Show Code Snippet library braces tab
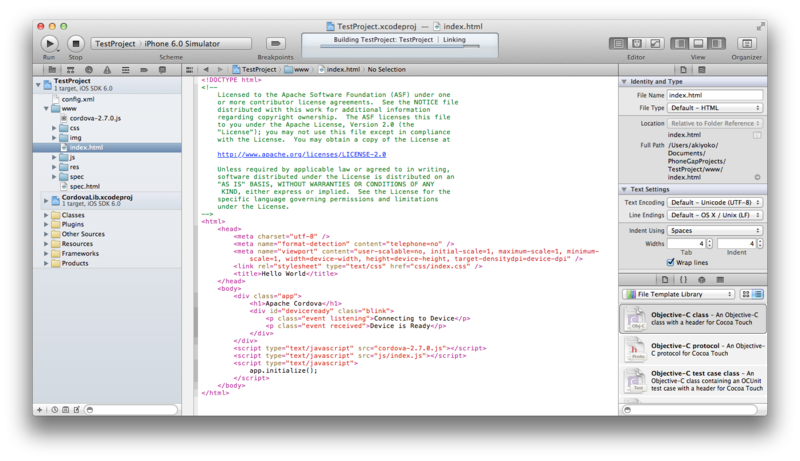 [x=683, y=280]
